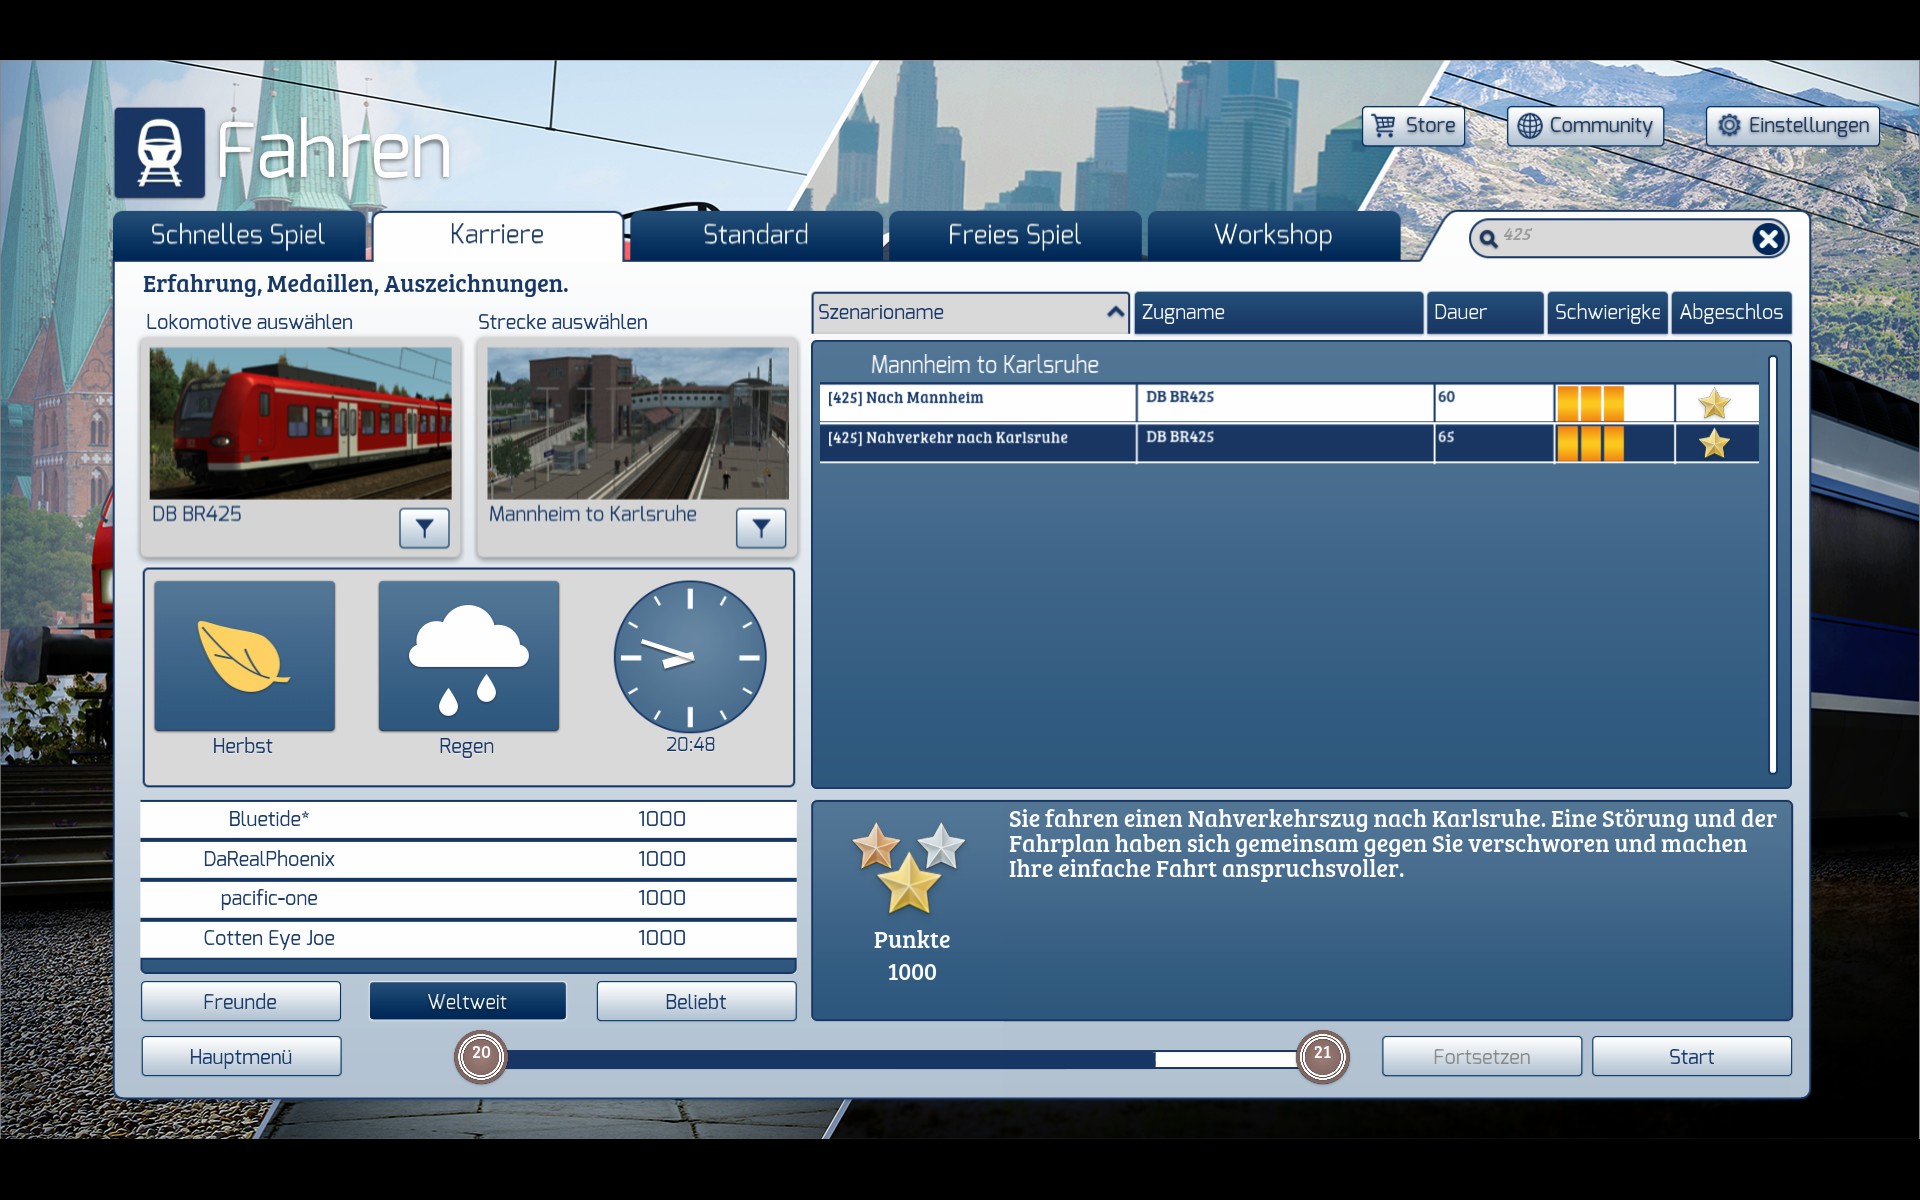Toggle Szenarioname column sort arrow
The image size is (1920, 1200).
click(x=1115, y=312)
